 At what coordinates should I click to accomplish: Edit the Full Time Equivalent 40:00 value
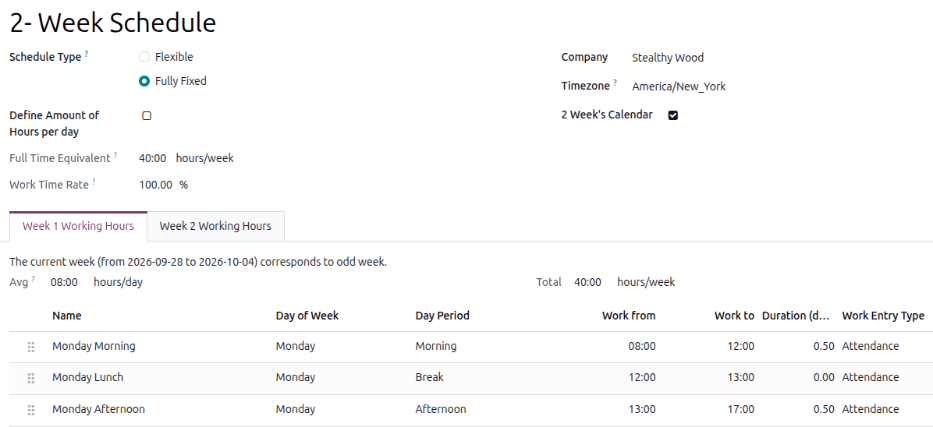tap(152, 158)
